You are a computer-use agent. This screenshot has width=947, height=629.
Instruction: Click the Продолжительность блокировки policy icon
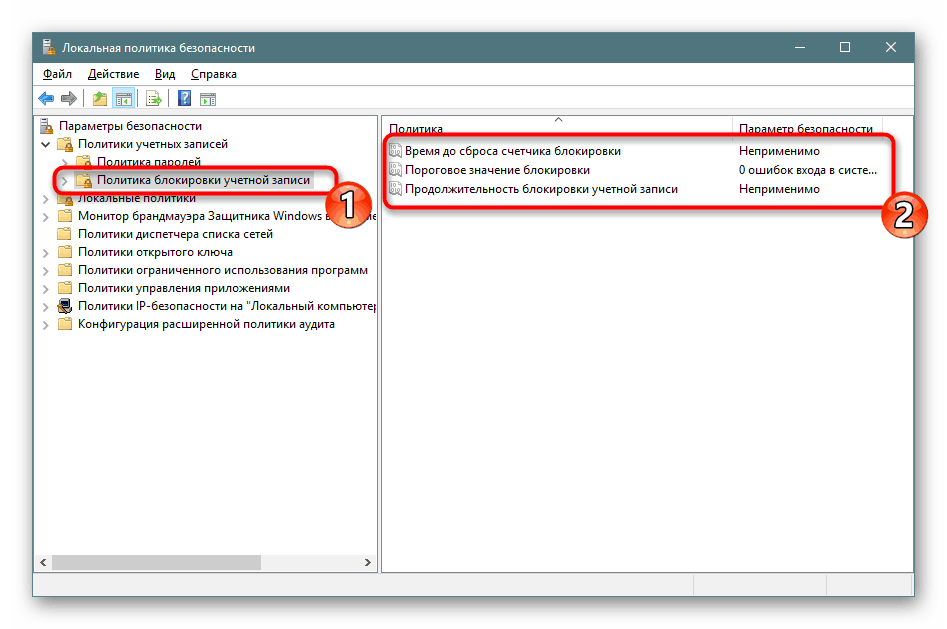tap(396, 189)
